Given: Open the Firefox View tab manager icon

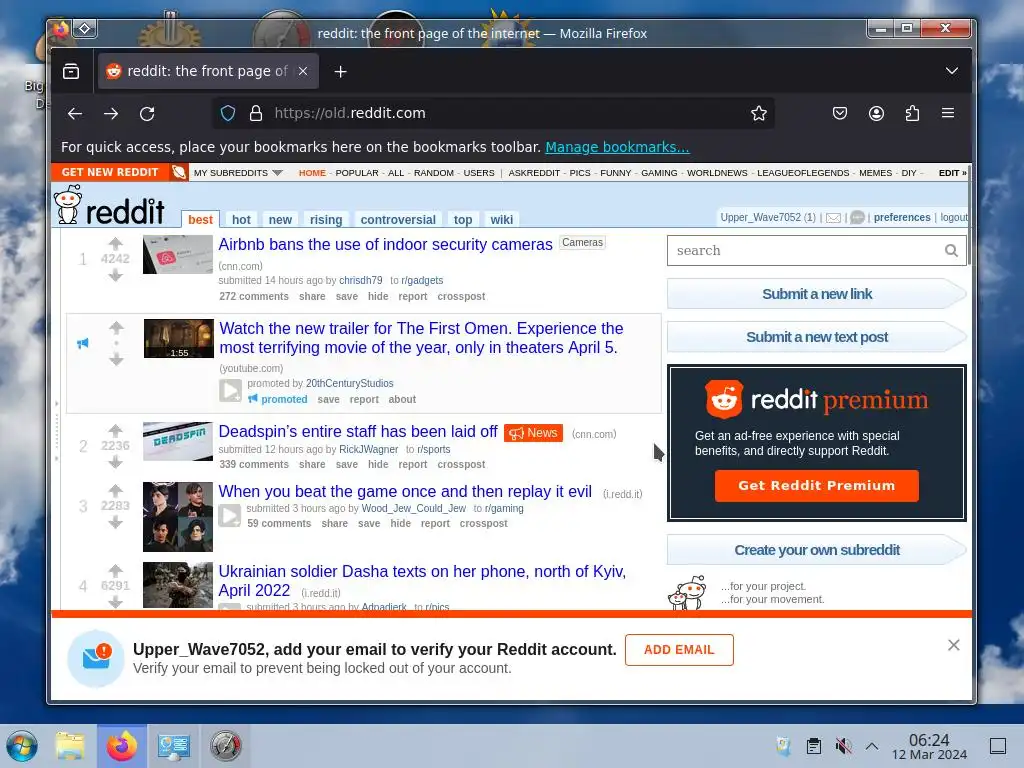Looking at the screenshot, I should coord(71,71).
